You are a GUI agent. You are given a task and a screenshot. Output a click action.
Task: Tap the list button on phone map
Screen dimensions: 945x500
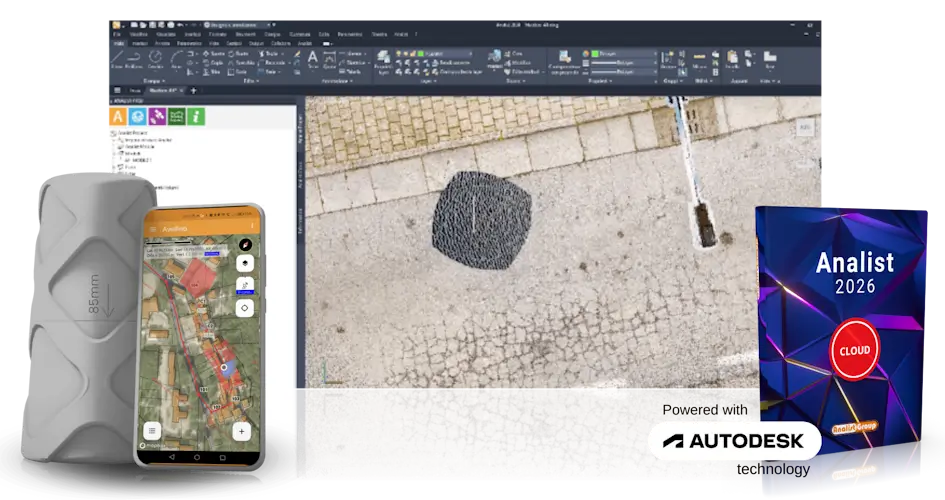[x=152, y=430]
